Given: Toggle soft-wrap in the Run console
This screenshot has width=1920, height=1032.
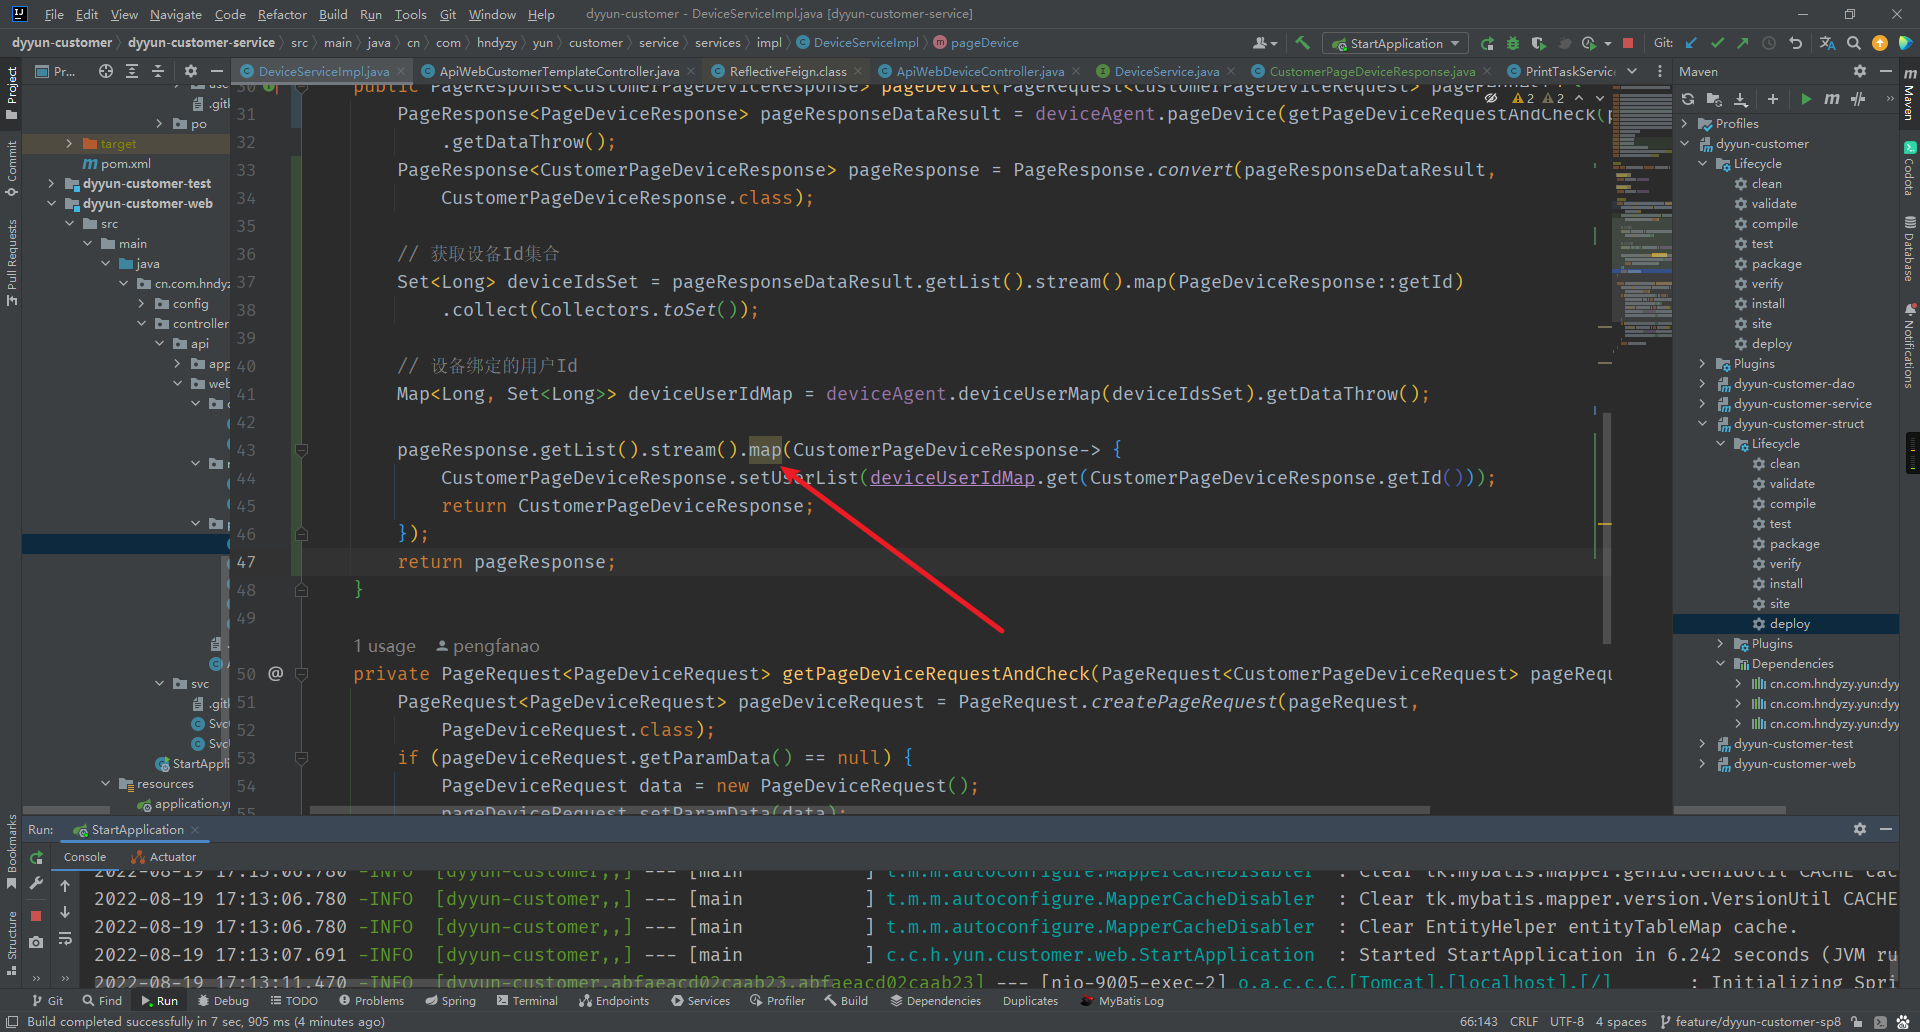Looking at the screenshot, I should tap(65, 939).
